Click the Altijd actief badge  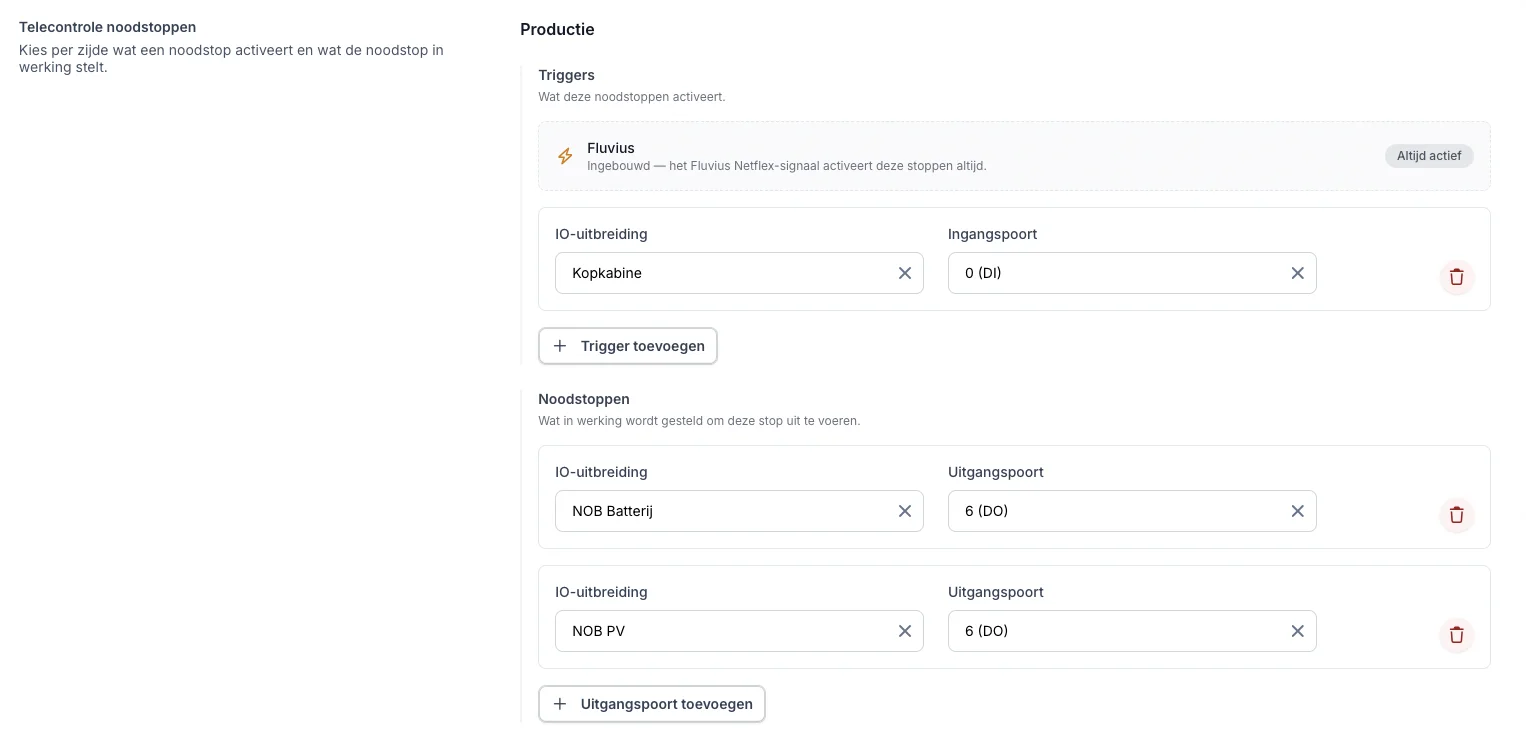1429,156
